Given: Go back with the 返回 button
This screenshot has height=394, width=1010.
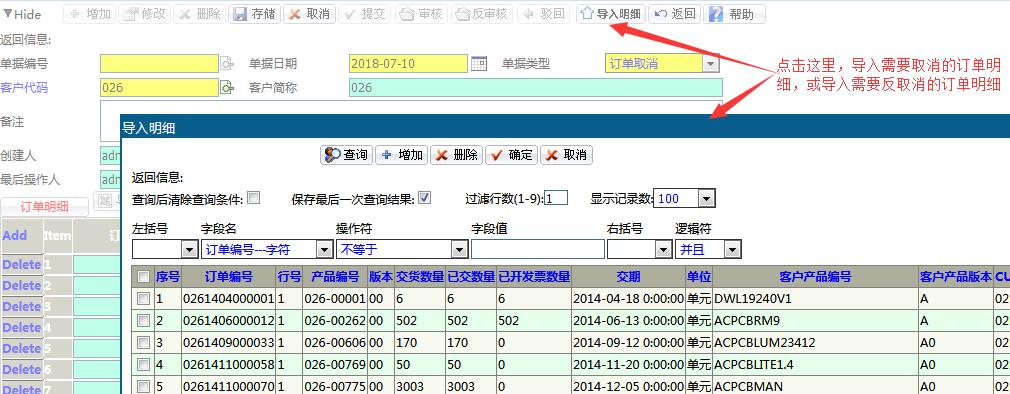Looking at the screenshot, I should point(674,14).
